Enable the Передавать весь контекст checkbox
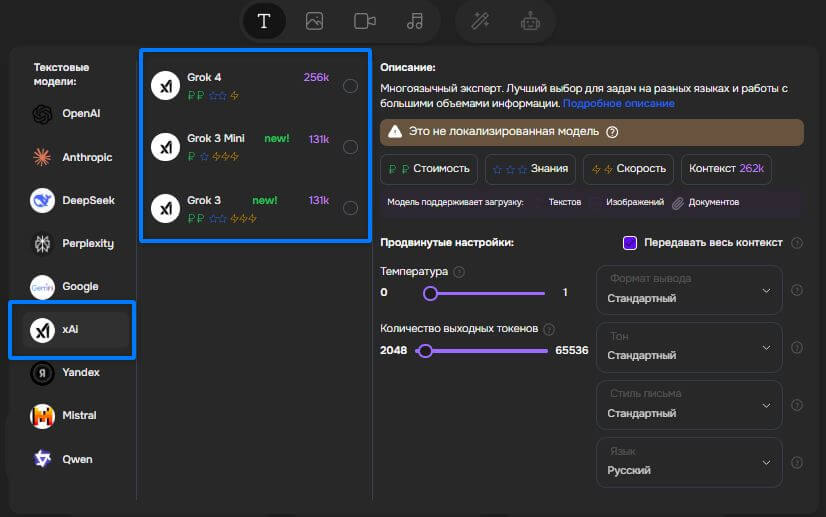The height and width of the screenshot is (517, 826). (x=630, y=243)
